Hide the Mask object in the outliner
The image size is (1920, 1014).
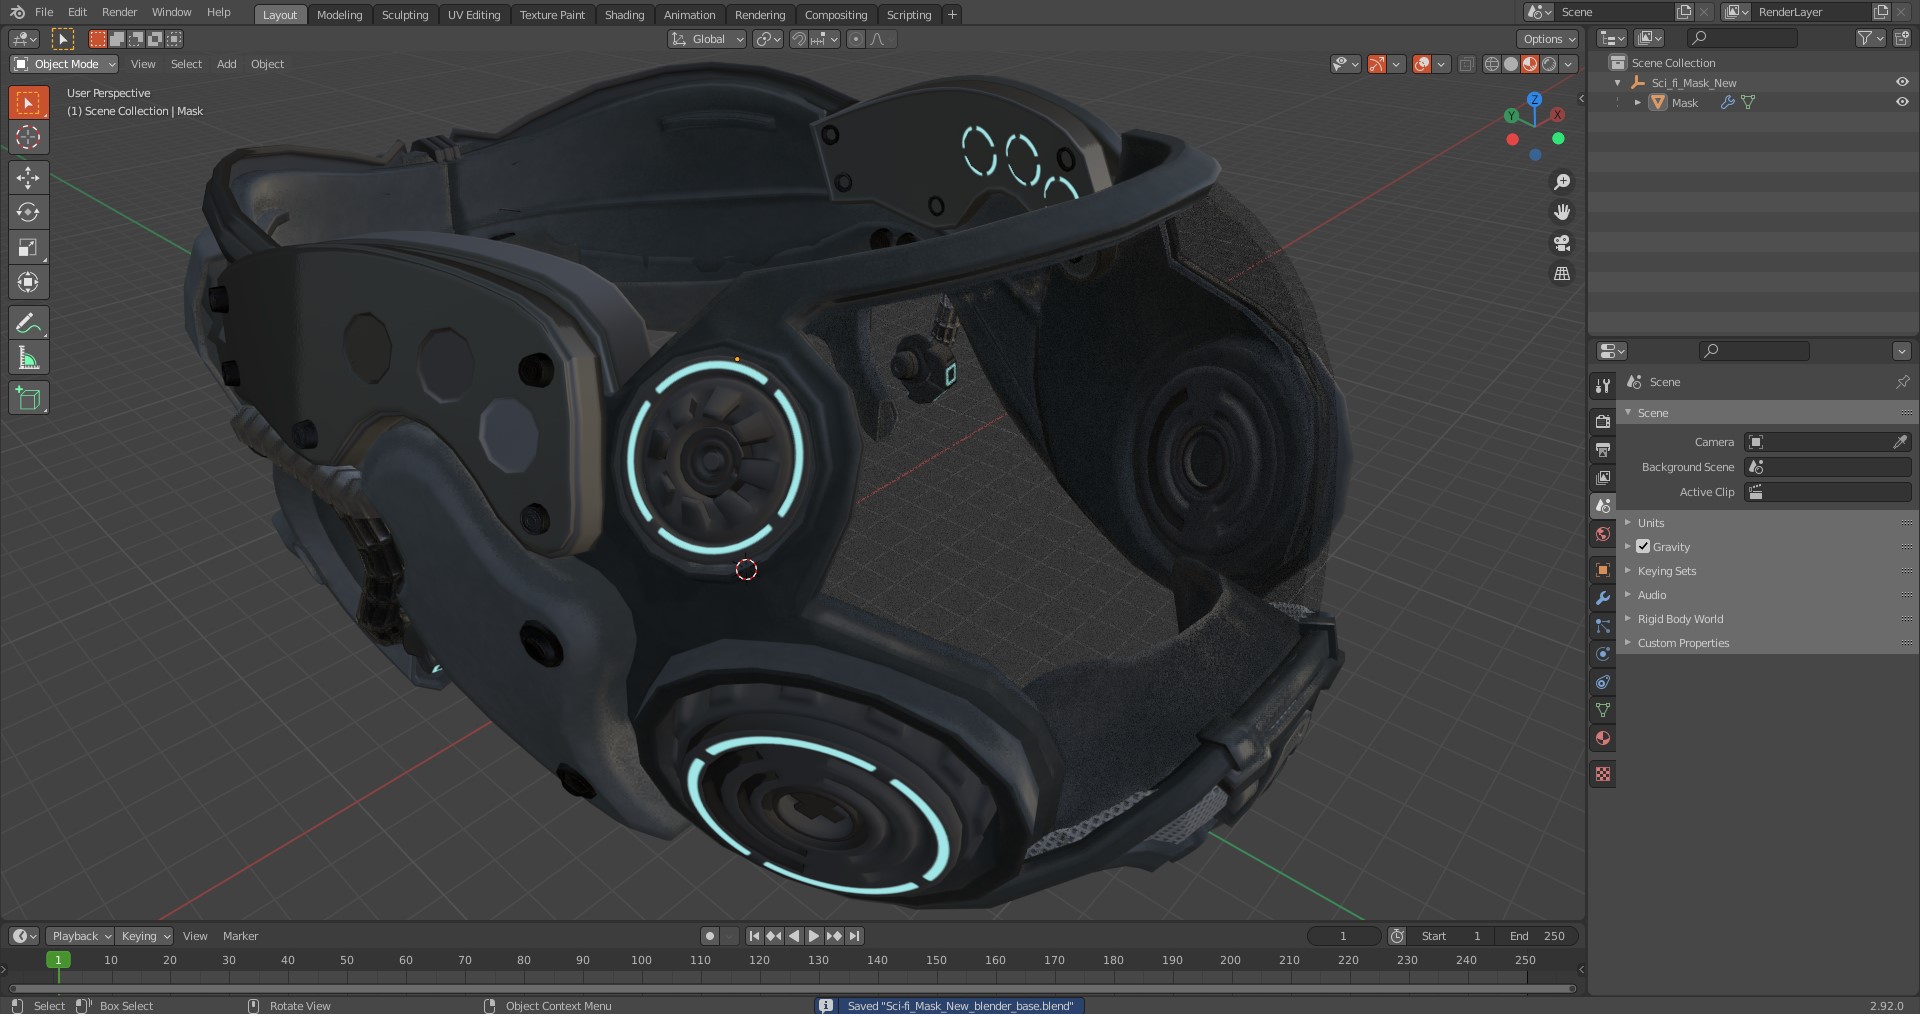1902,102
